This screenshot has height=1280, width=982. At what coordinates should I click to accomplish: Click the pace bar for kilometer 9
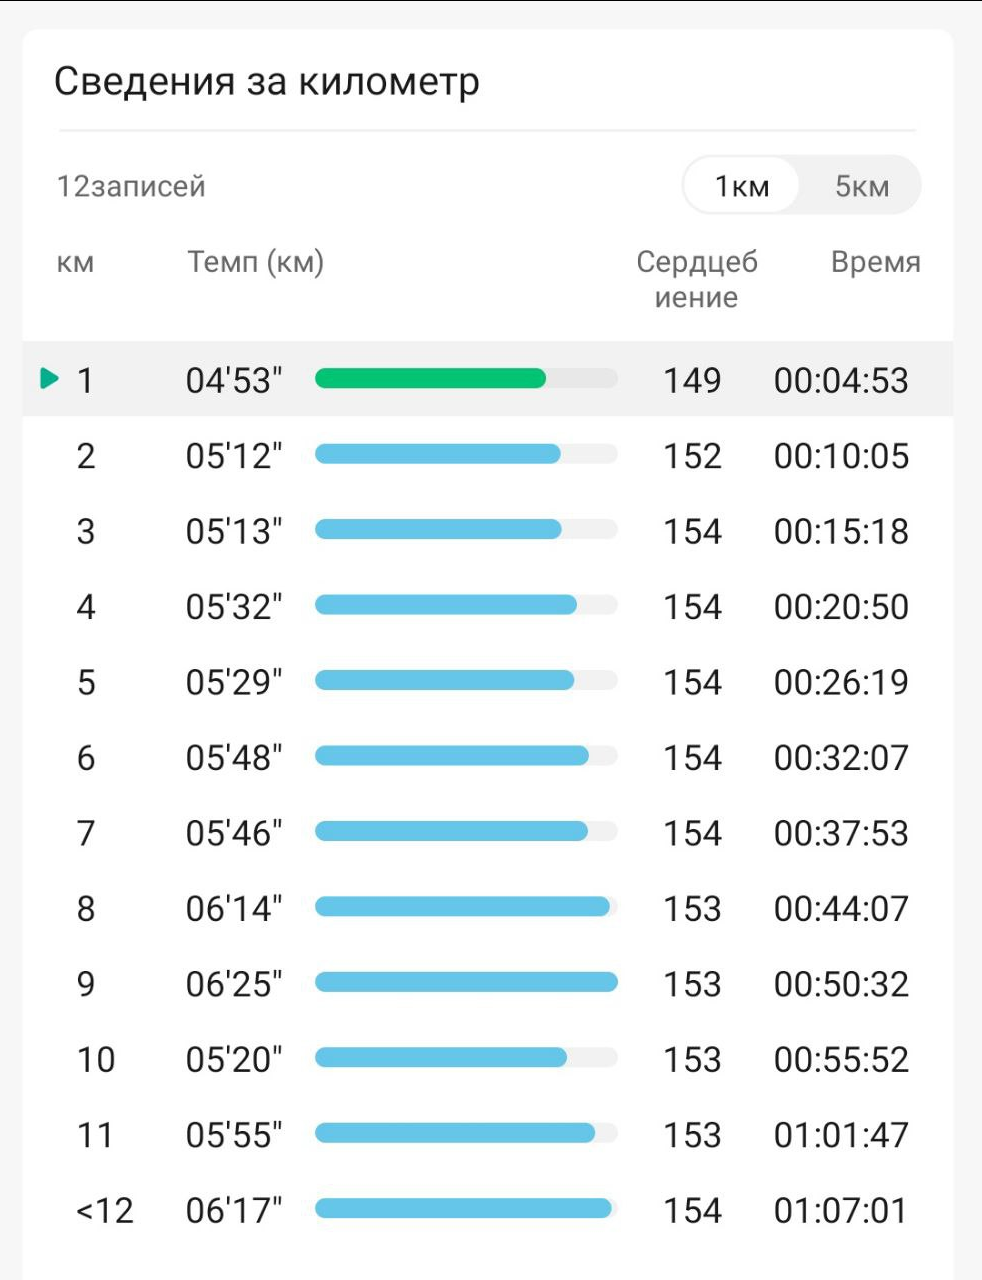[x=466, y=983]
